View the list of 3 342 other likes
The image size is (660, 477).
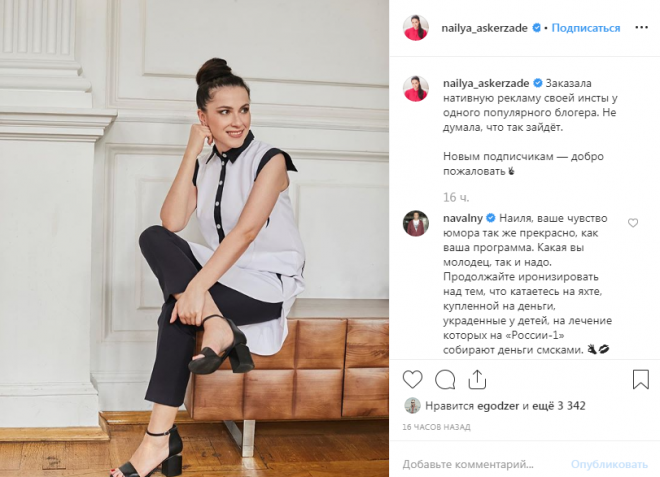click(559, 406)
